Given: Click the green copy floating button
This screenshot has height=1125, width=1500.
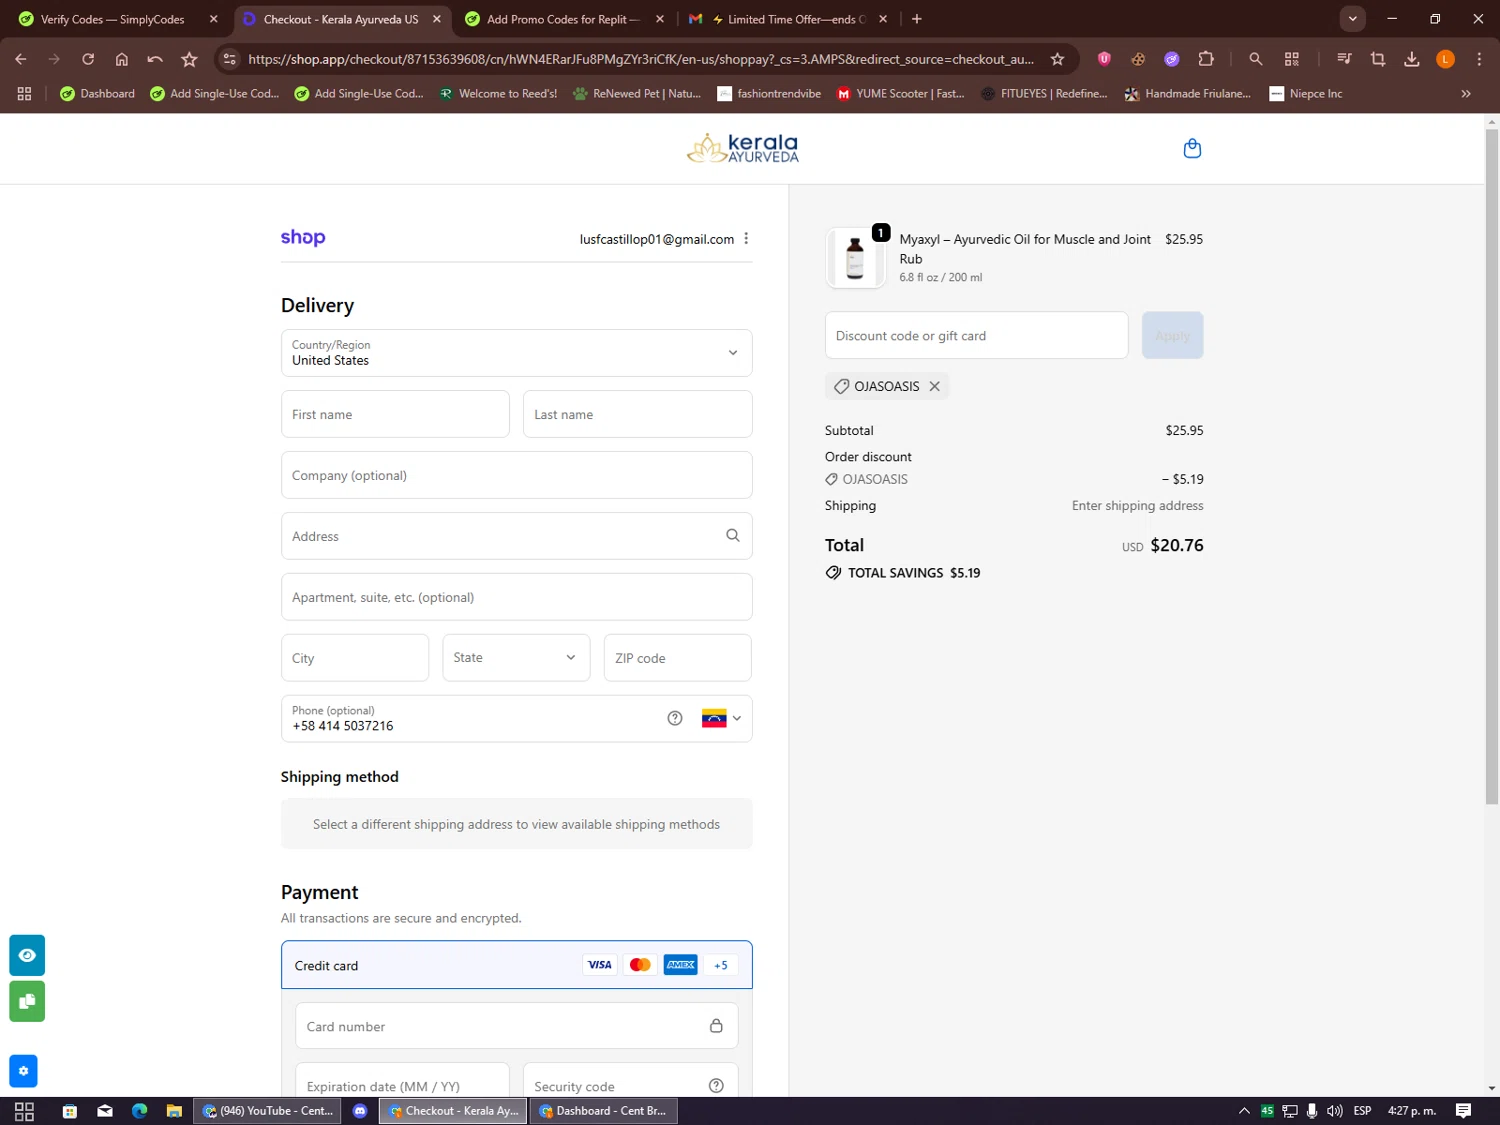Looking at the screenshot, I should (x=27, y=1001).
